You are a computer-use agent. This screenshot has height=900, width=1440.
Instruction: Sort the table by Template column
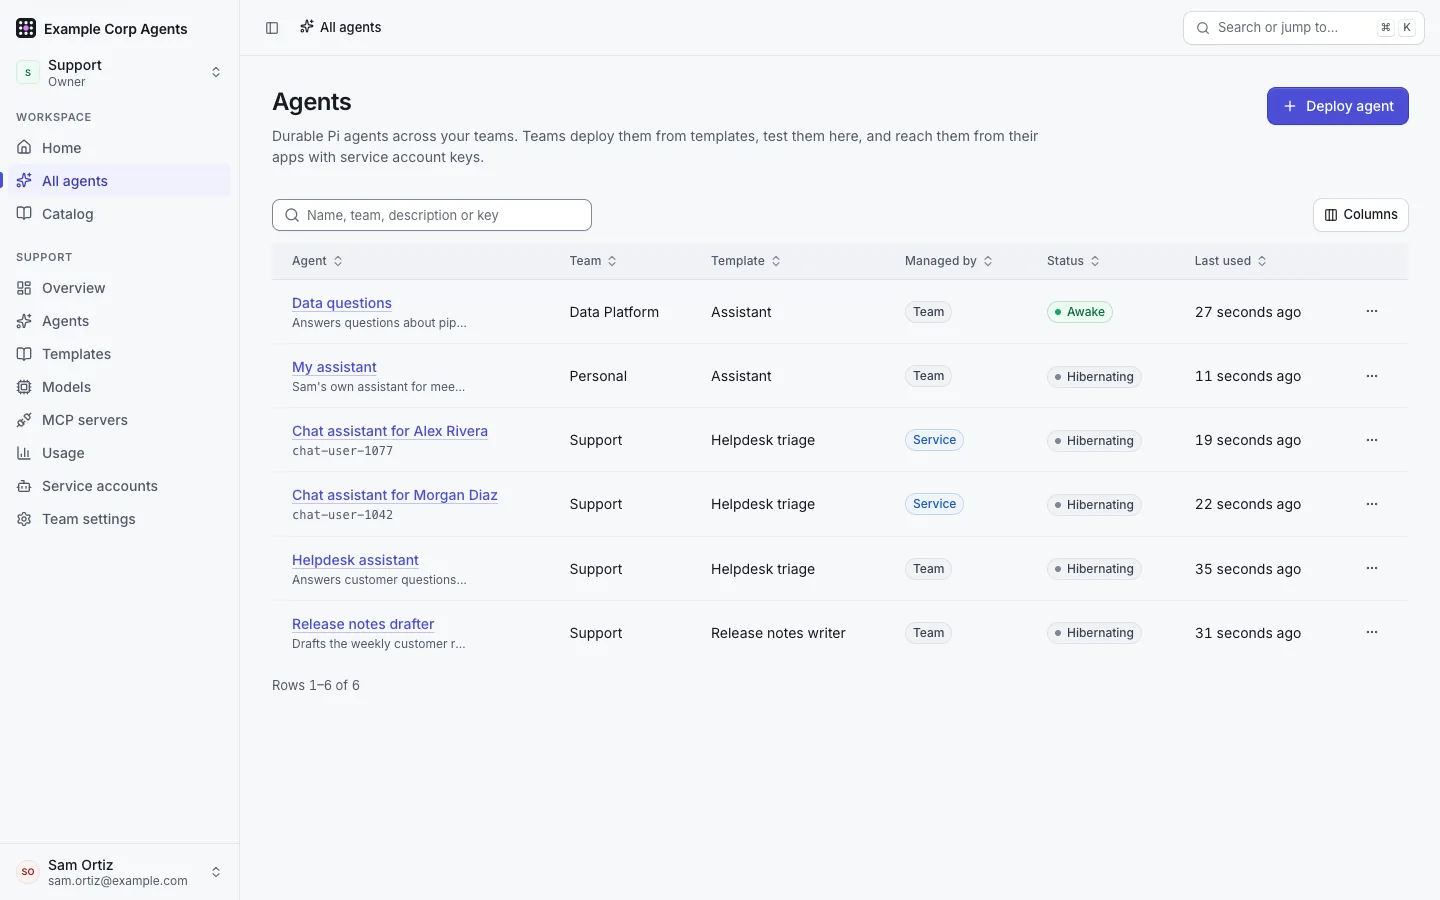[x=746, y=261]
